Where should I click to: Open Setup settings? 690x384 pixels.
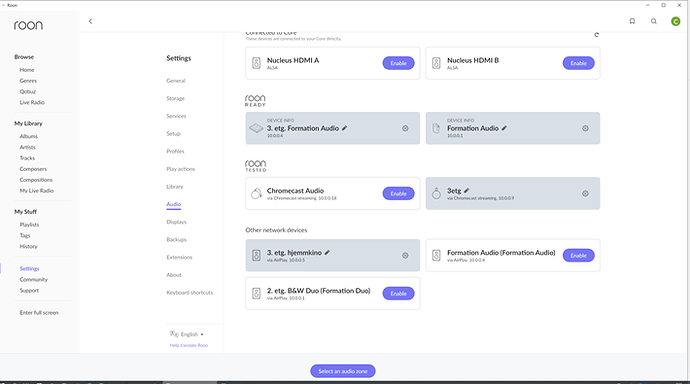click(173, 134)
